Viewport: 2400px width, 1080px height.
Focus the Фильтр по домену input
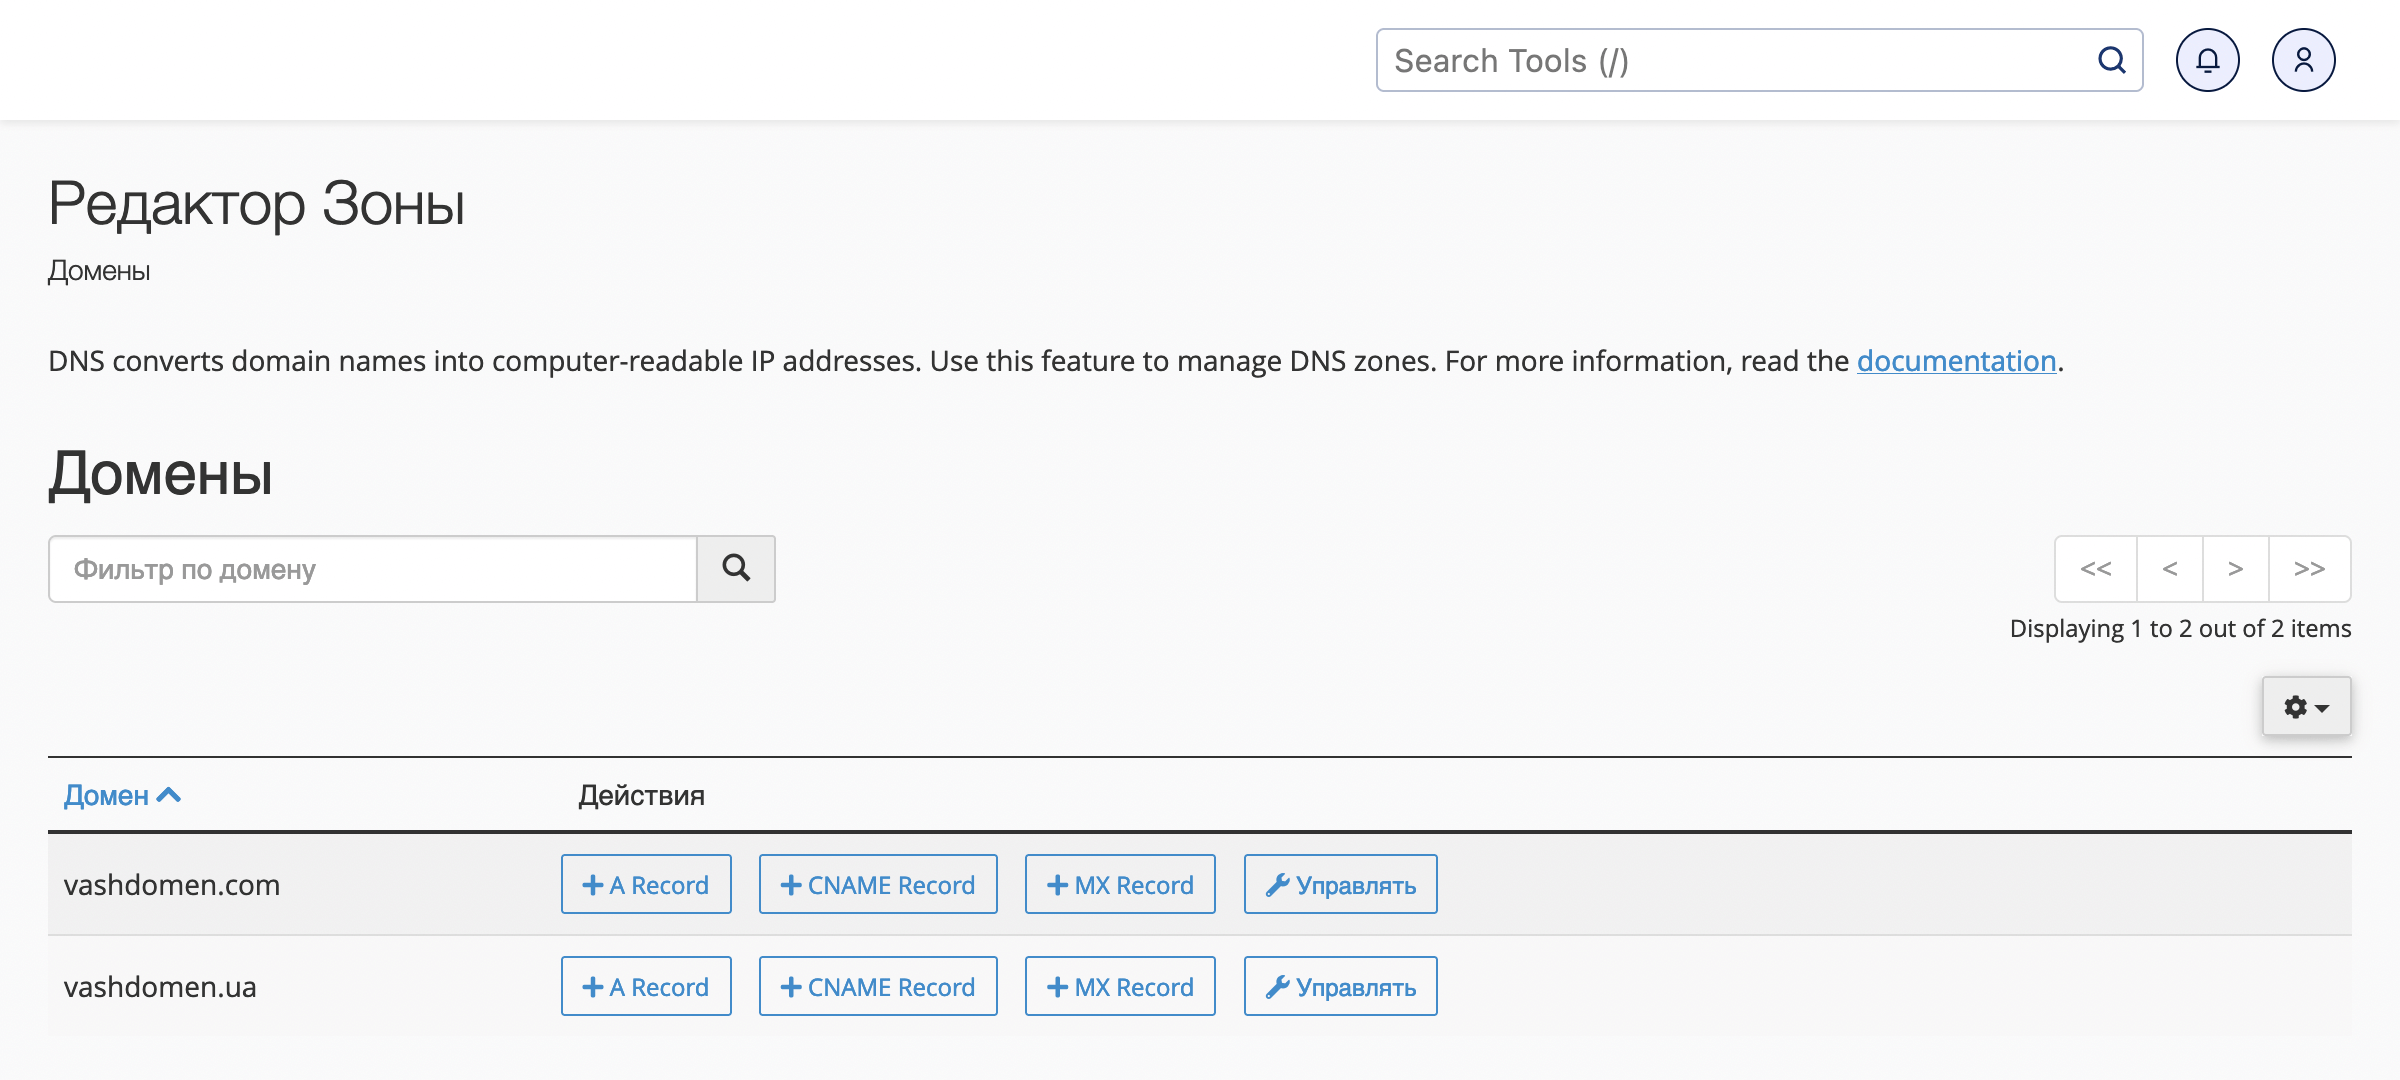(373, 568)
